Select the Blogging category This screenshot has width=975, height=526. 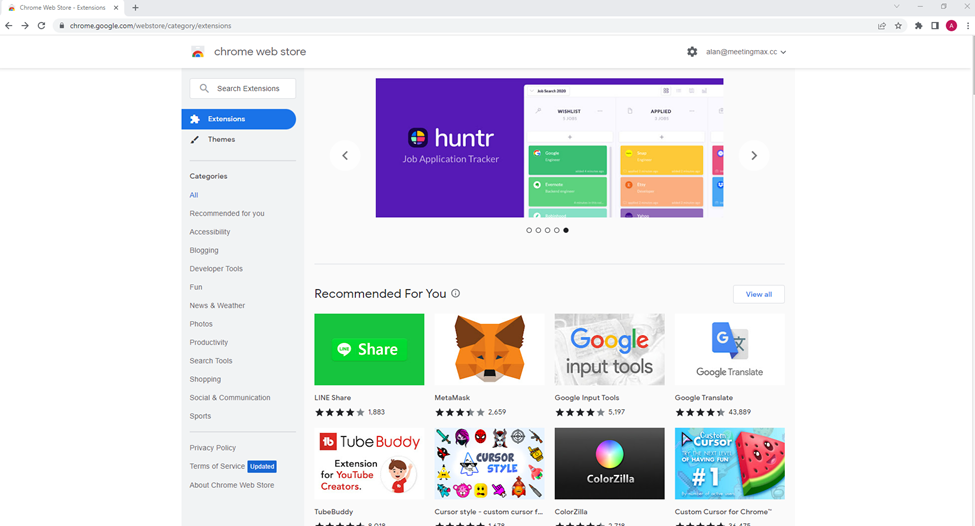[x=204, y=250]
